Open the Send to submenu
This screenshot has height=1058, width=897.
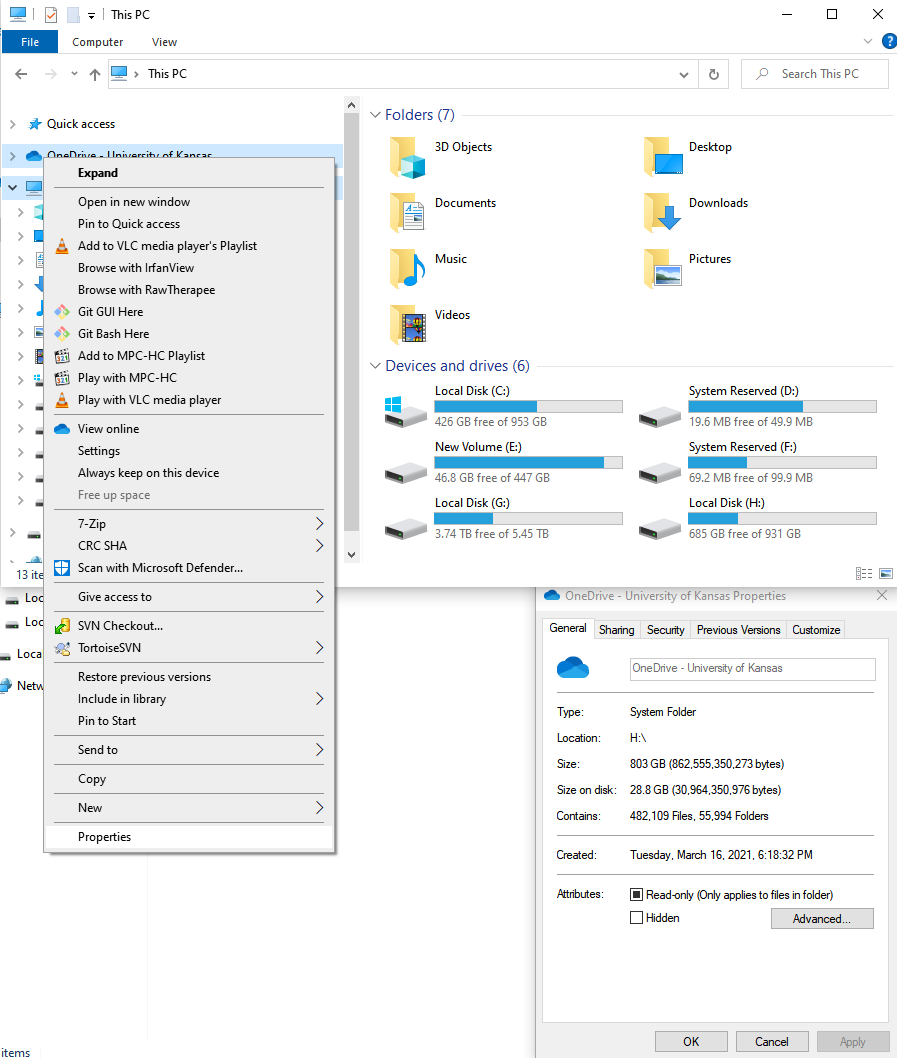[189, 750]
